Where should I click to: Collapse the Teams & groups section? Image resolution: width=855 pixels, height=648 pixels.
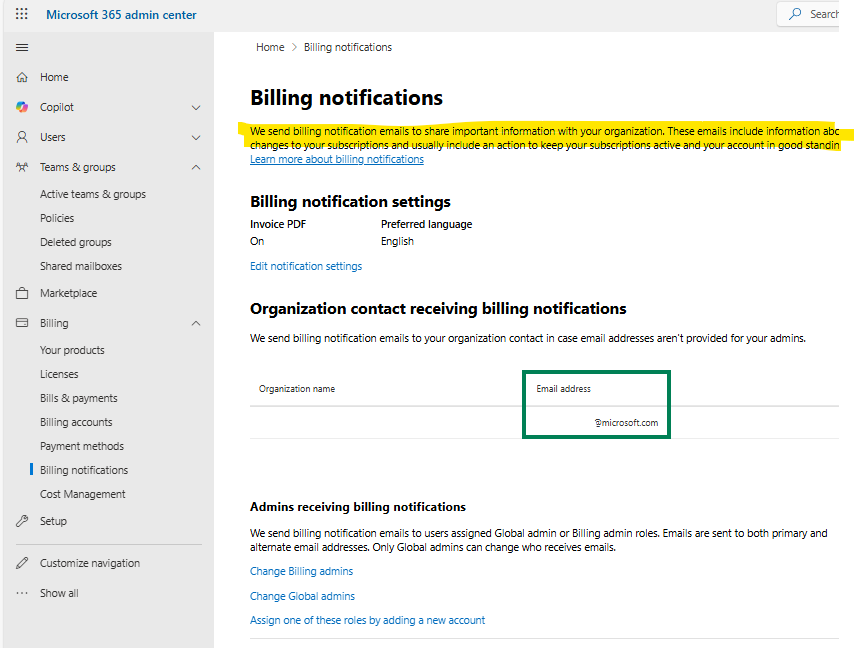click(196, 167)
